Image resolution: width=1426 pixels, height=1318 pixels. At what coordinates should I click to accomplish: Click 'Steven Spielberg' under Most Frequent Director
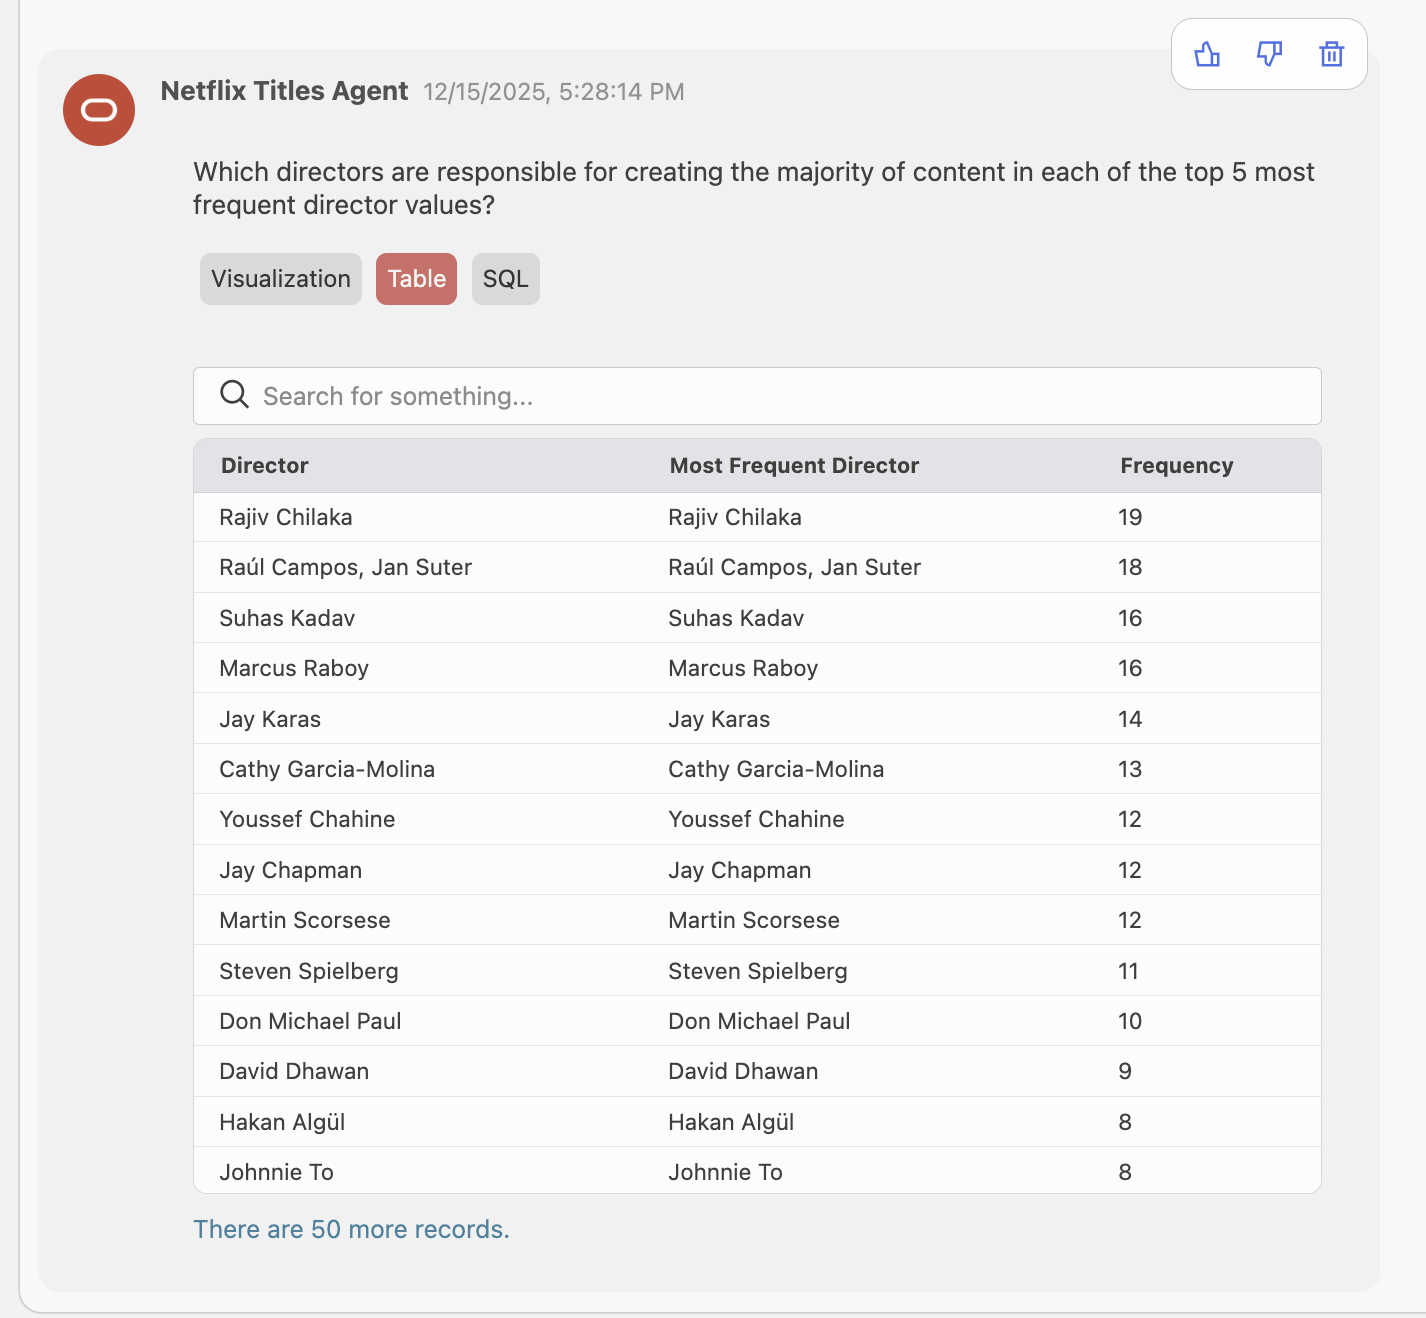(x=757, y=971)
